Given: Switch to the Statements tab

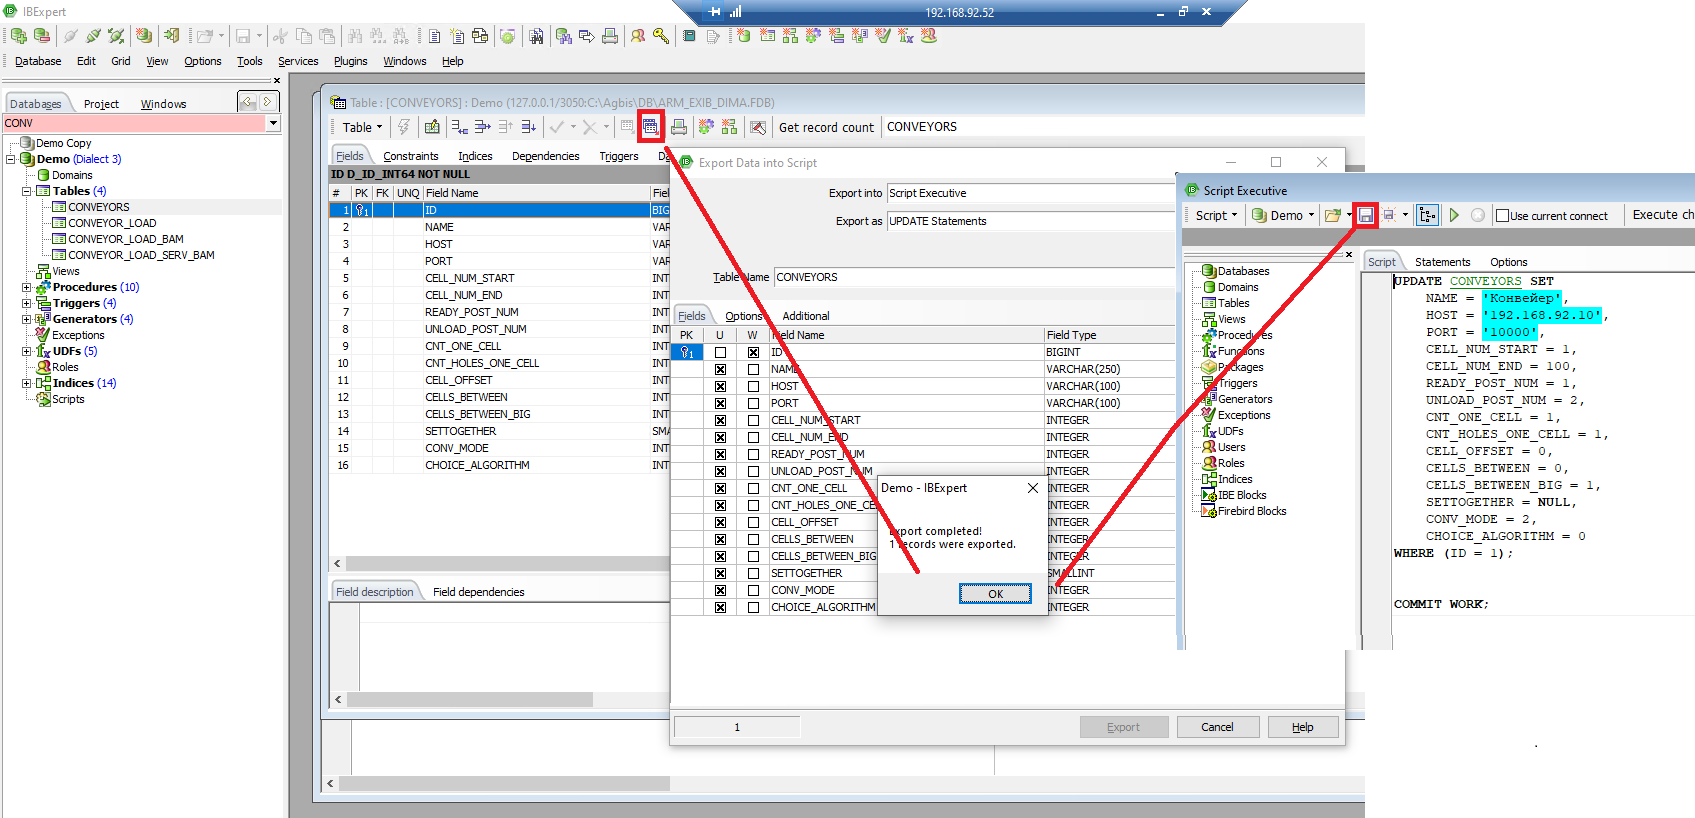Looking at the screenshot, I should coord(1443,262).
